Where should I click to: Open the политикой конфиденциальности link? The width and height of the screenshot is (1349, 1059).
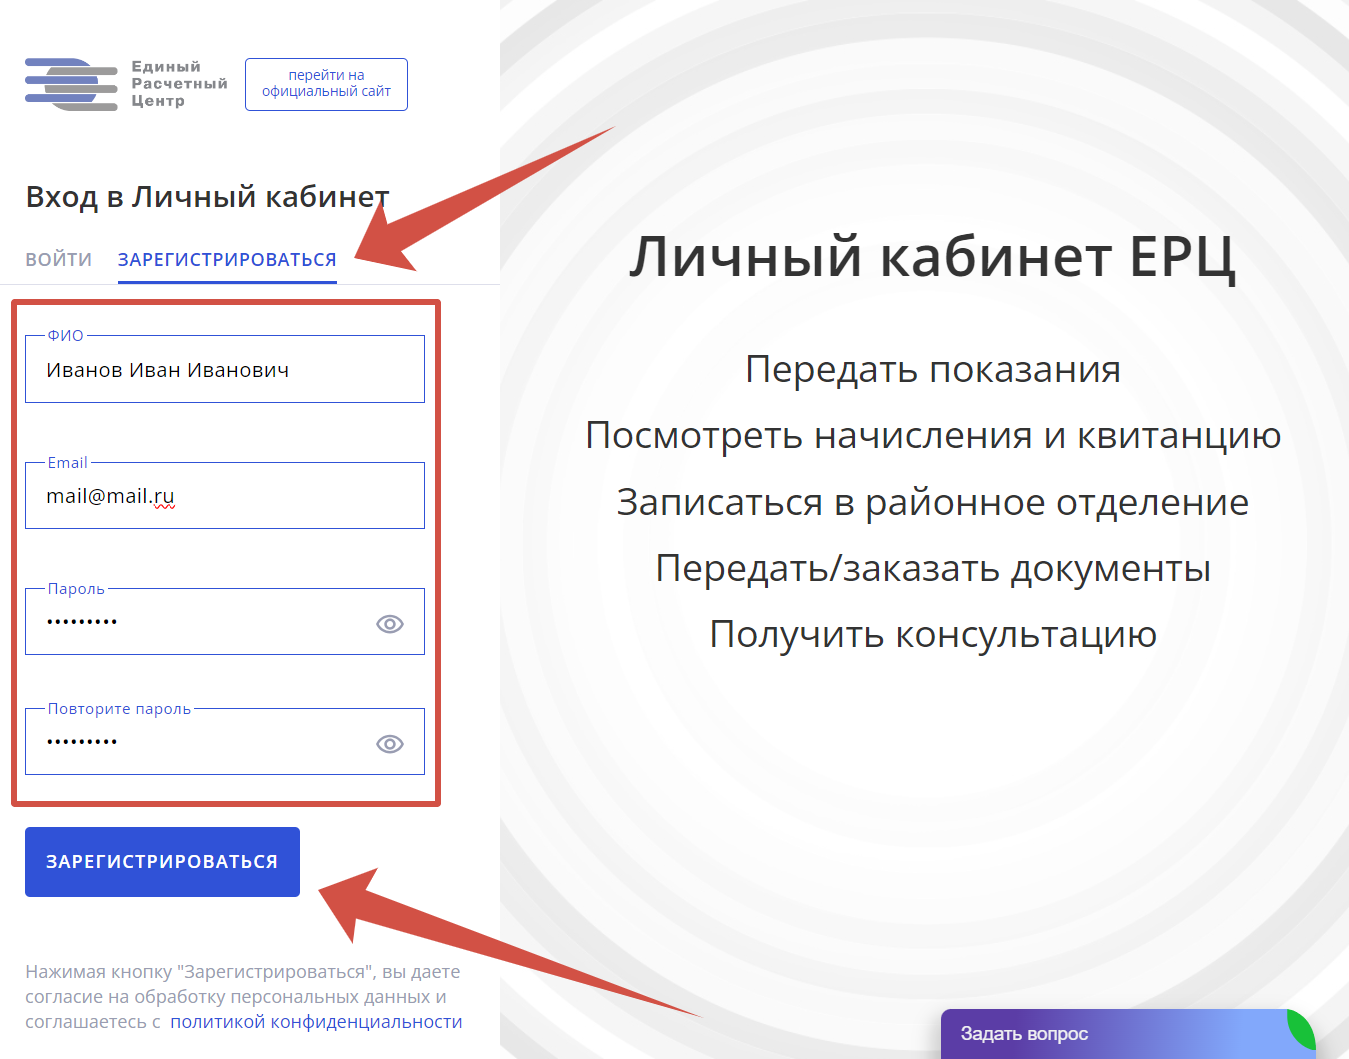[316, 1022]
